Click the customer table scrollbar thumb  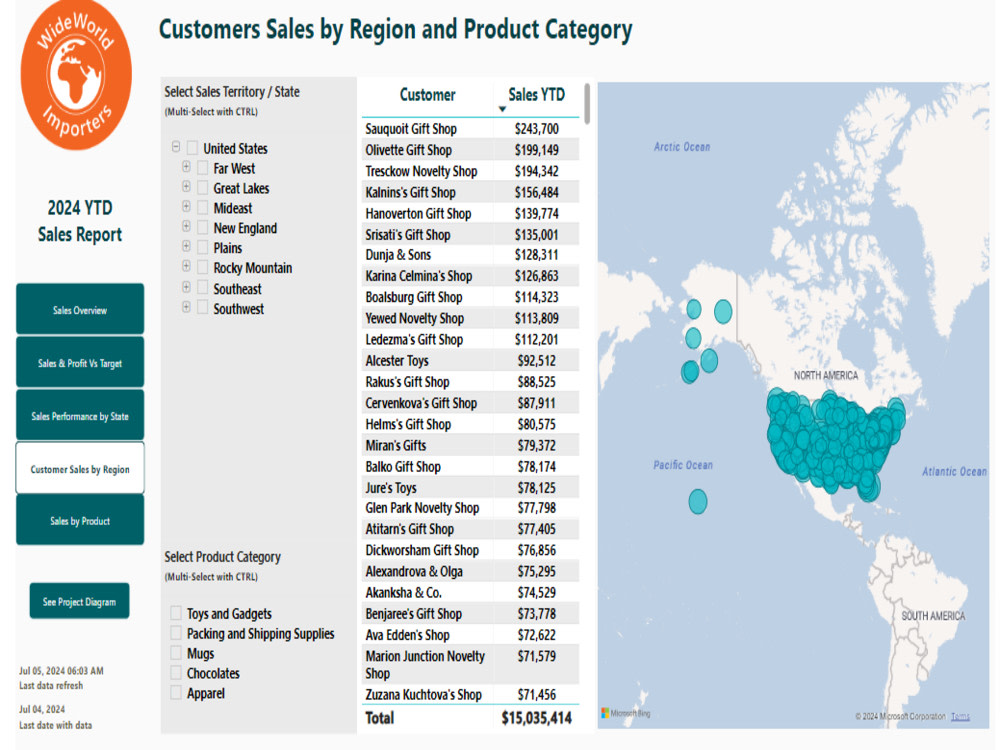(587, 103)
